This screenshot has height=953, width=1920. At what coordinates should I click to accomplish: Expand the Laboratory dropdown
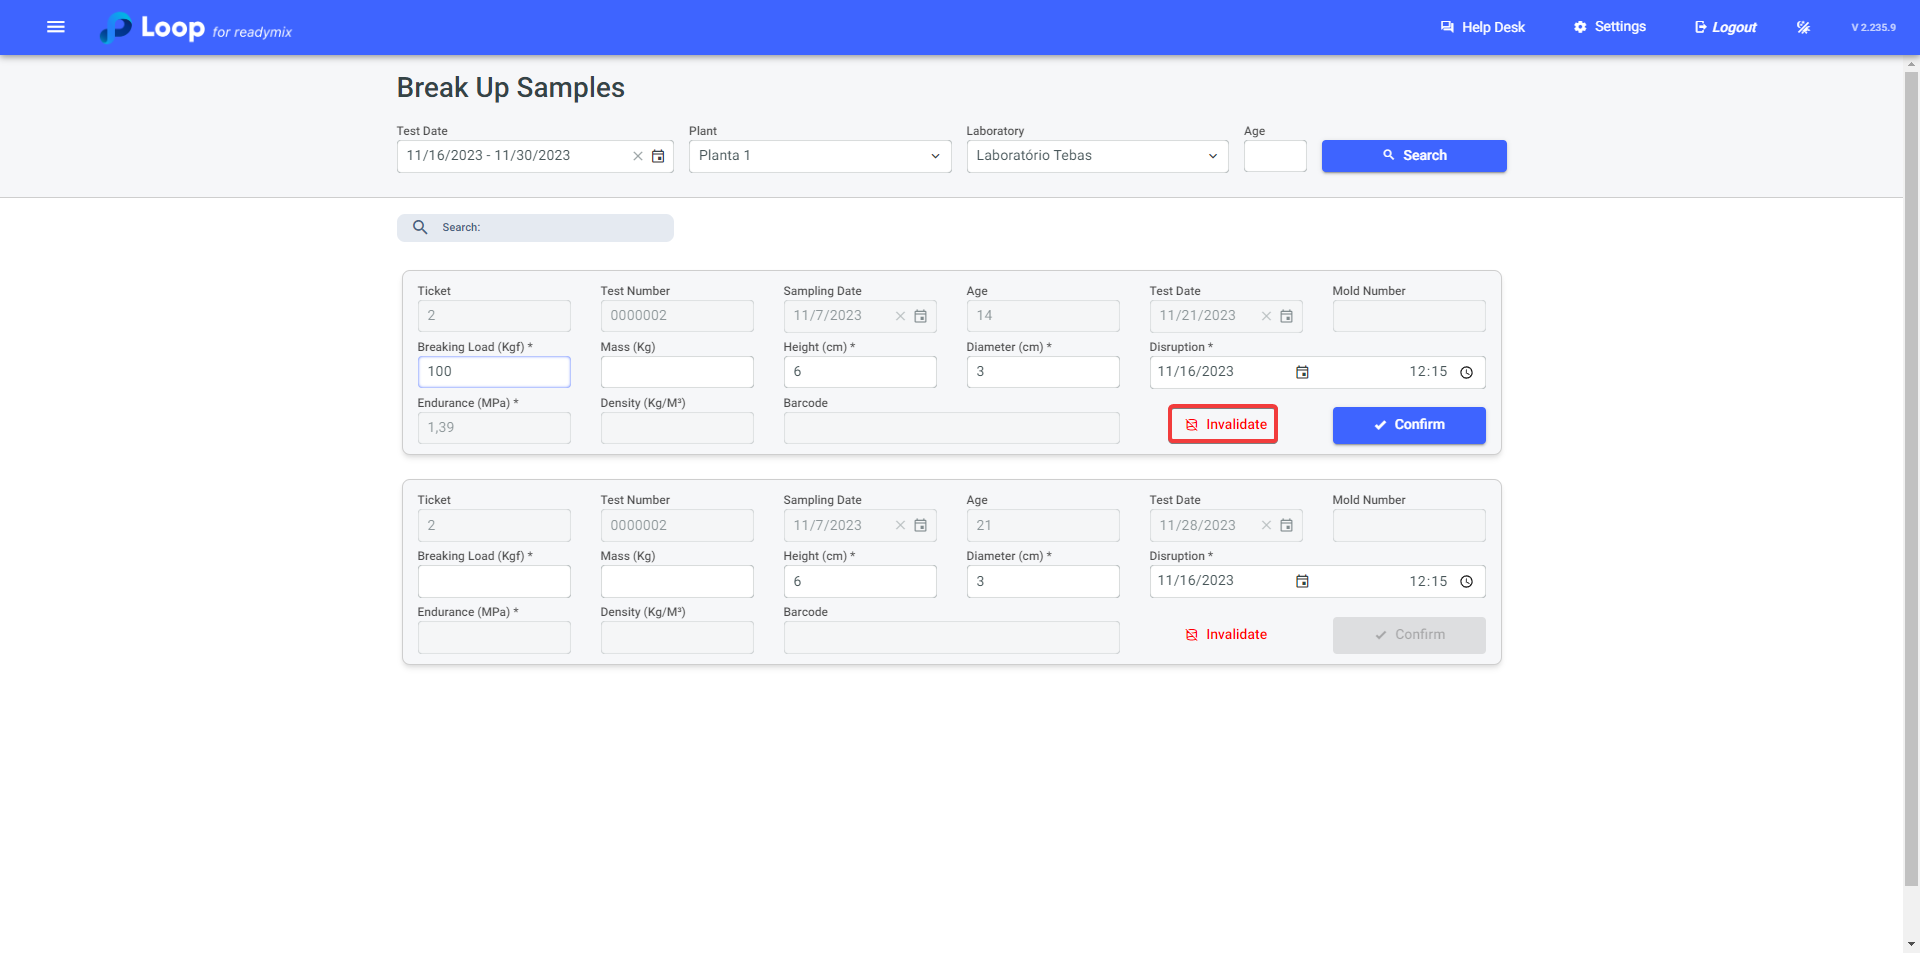(x=1097, y=156)
